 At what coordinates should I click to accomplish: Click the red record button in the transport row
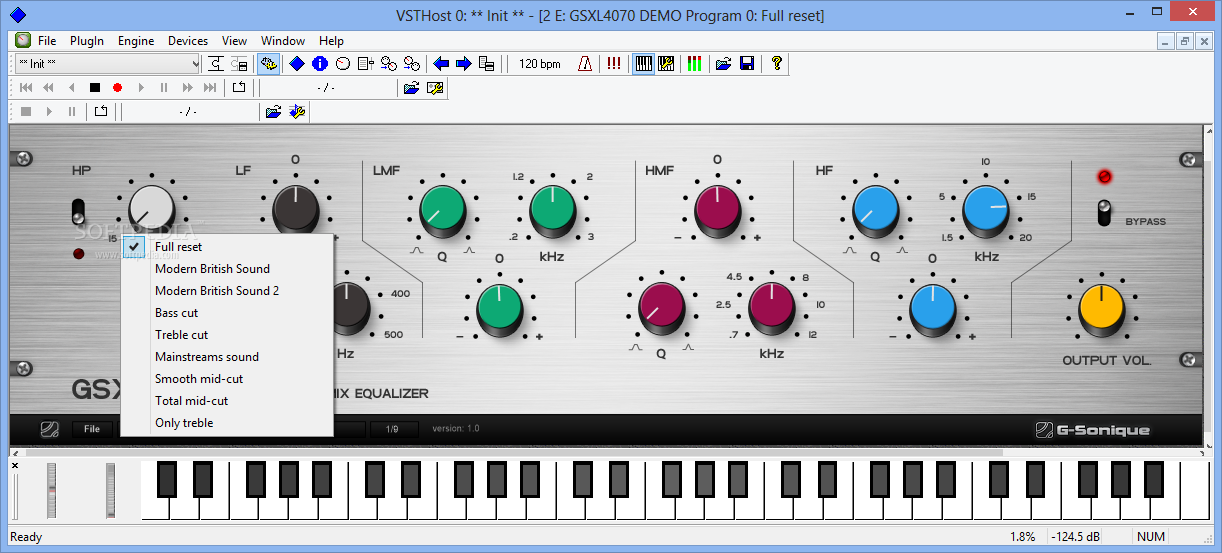pyautogui.click(x=117, y=87)
